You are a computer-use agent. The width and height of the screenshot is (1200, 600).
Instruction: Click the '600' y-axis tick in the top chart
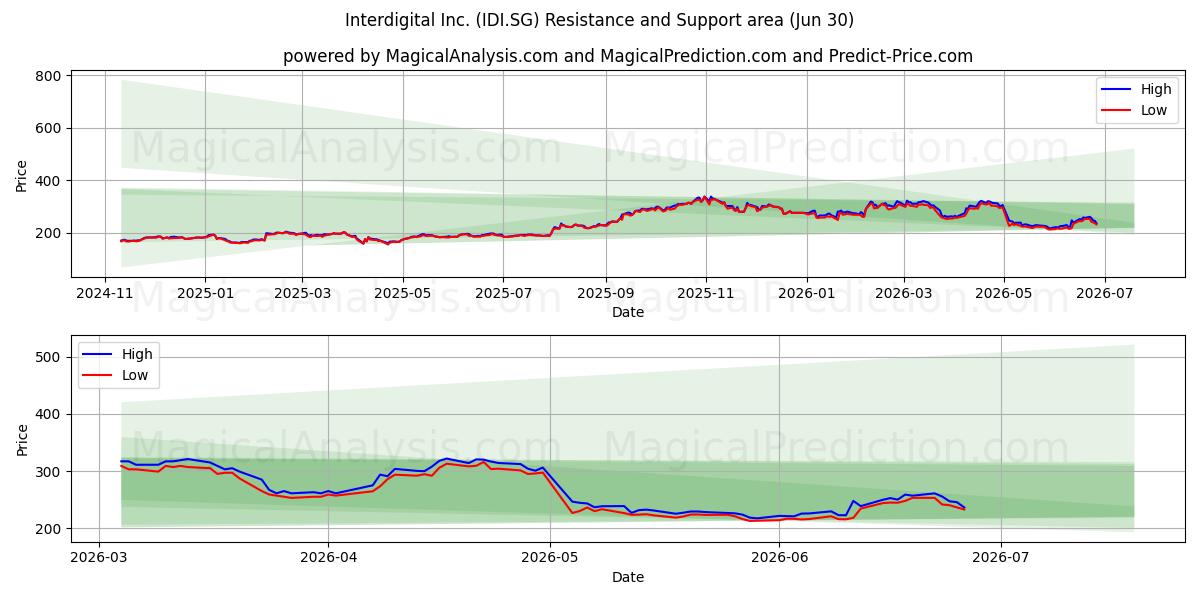point(50,128)
